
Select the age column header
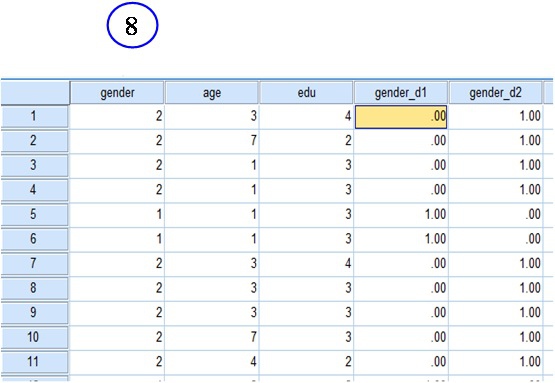(x=212, y=93)
